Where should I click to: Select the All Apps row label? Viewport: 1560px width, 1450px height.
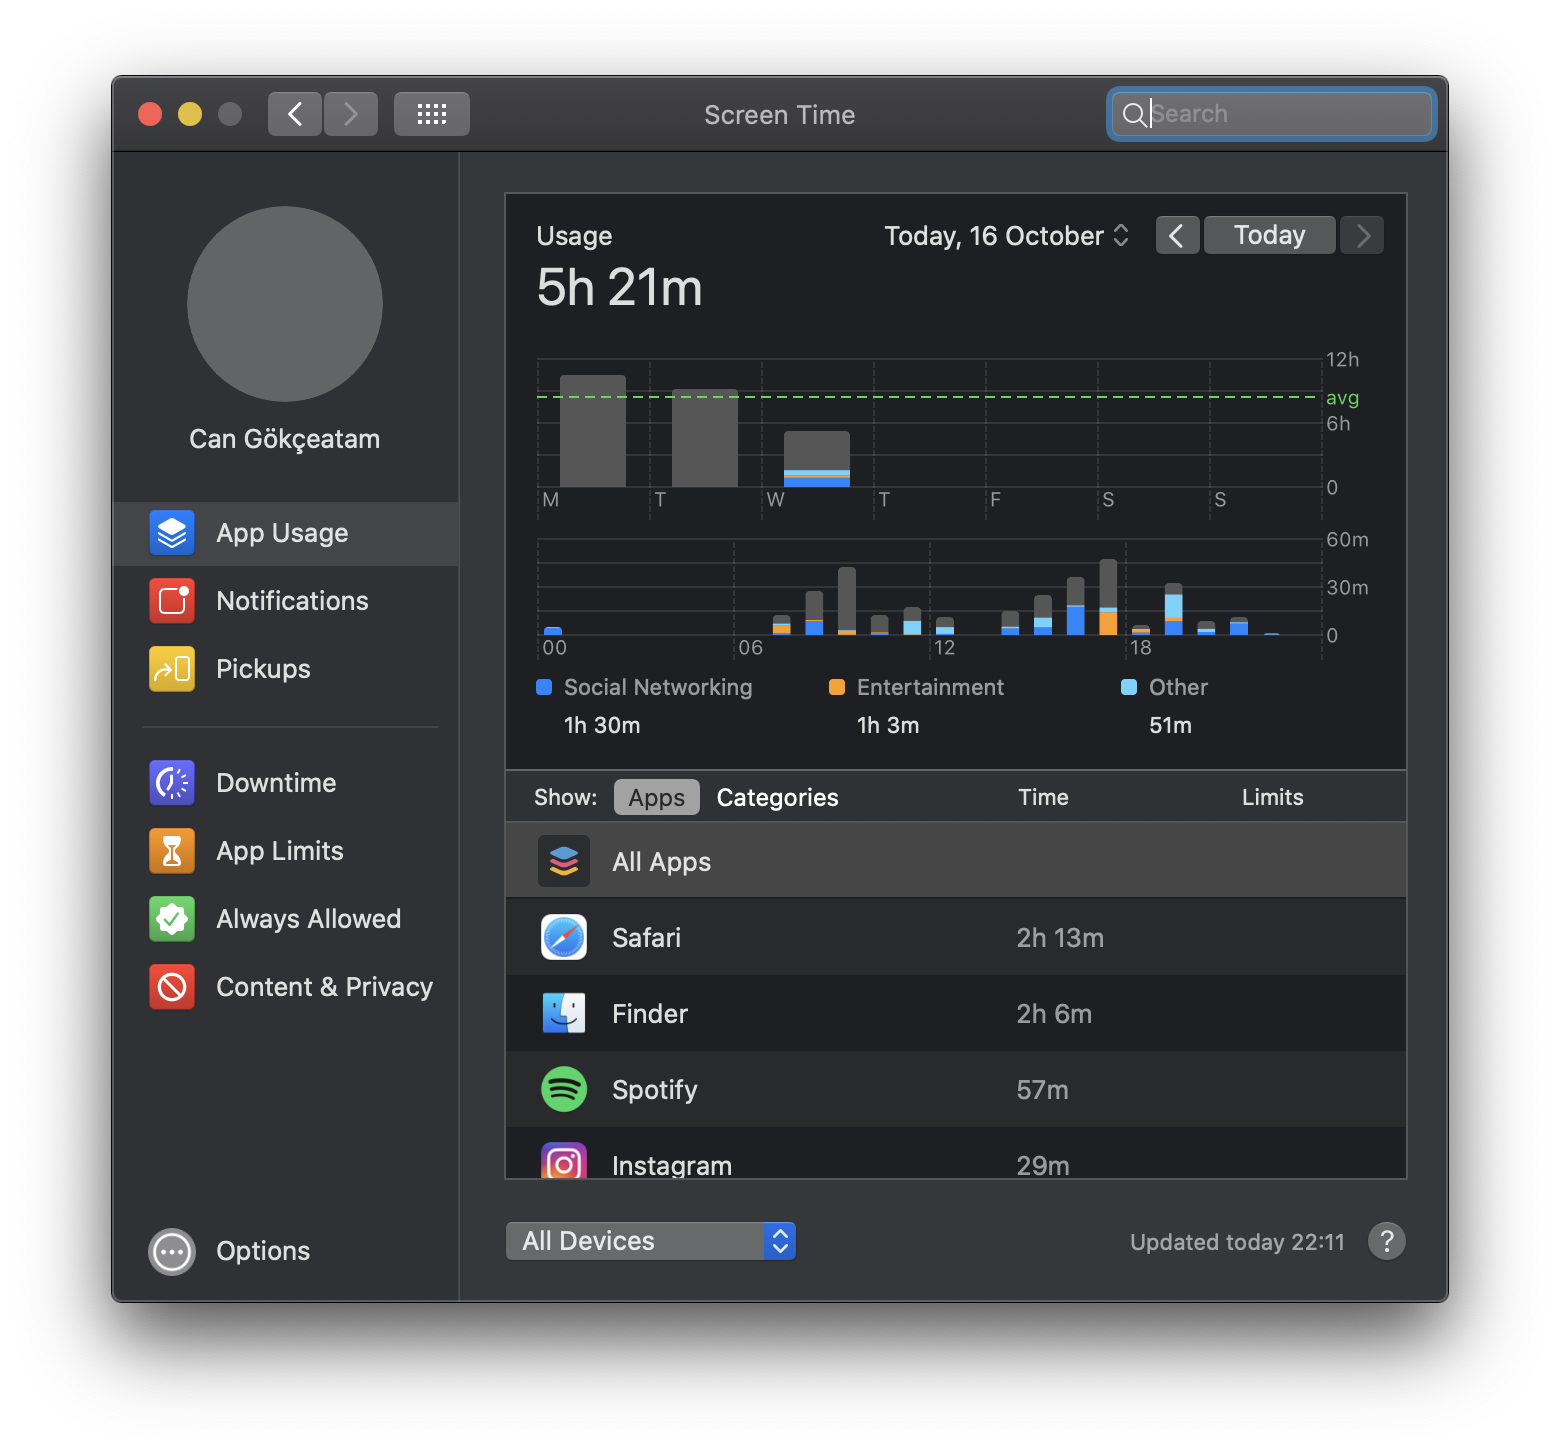662,862
